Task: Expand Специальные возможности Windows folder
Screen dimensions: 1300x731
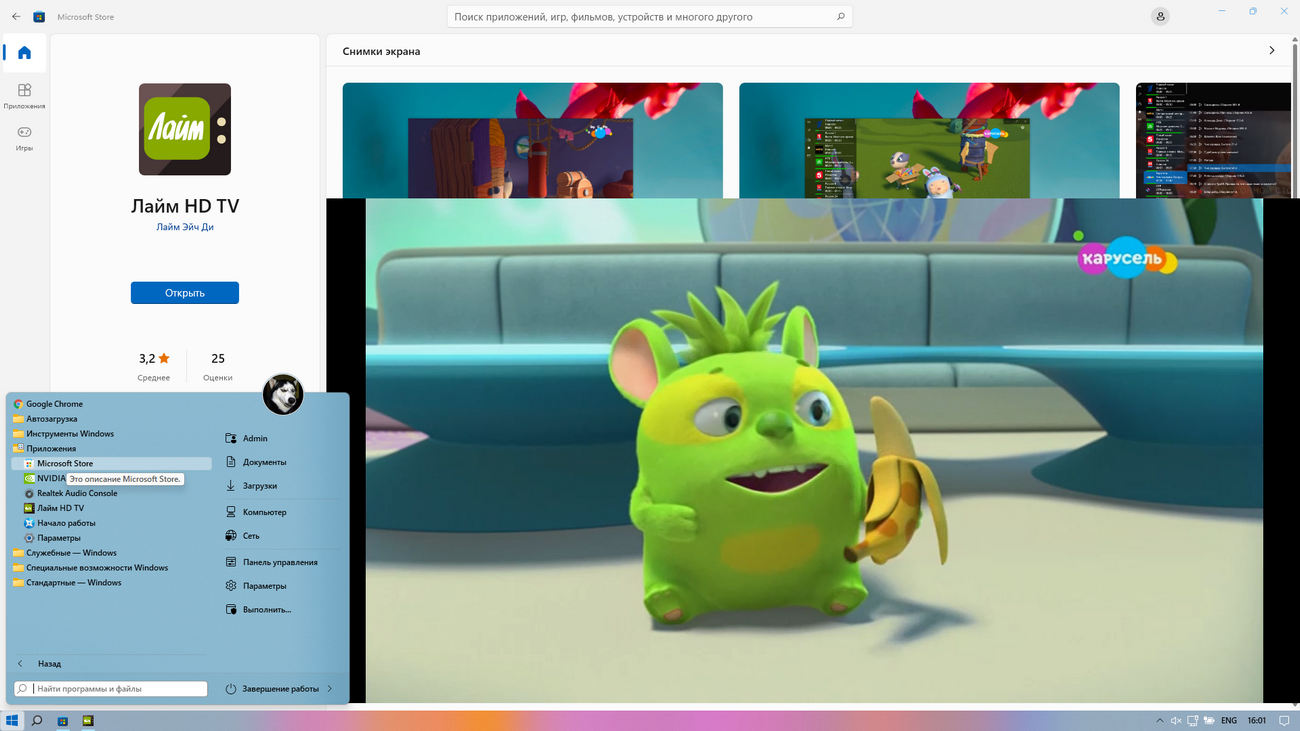Action: [x=97, y=568]
